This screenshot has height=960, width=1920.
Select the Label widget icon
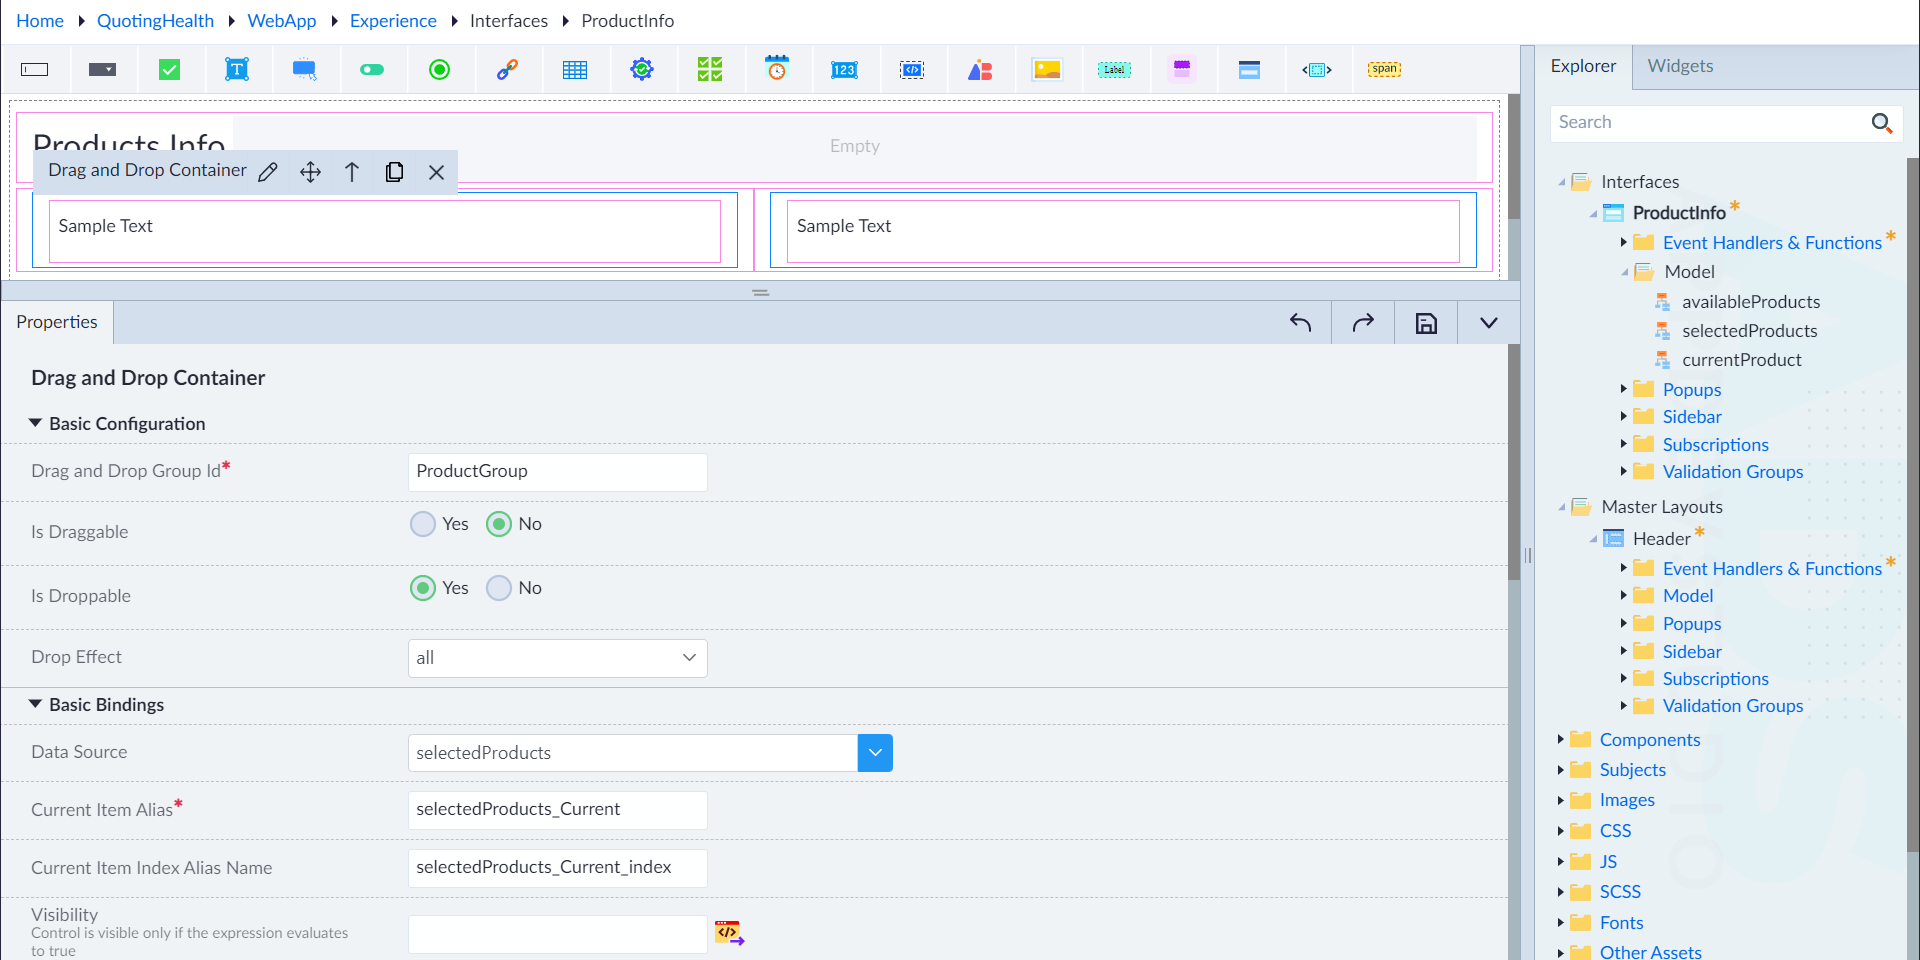[1114, 69]
